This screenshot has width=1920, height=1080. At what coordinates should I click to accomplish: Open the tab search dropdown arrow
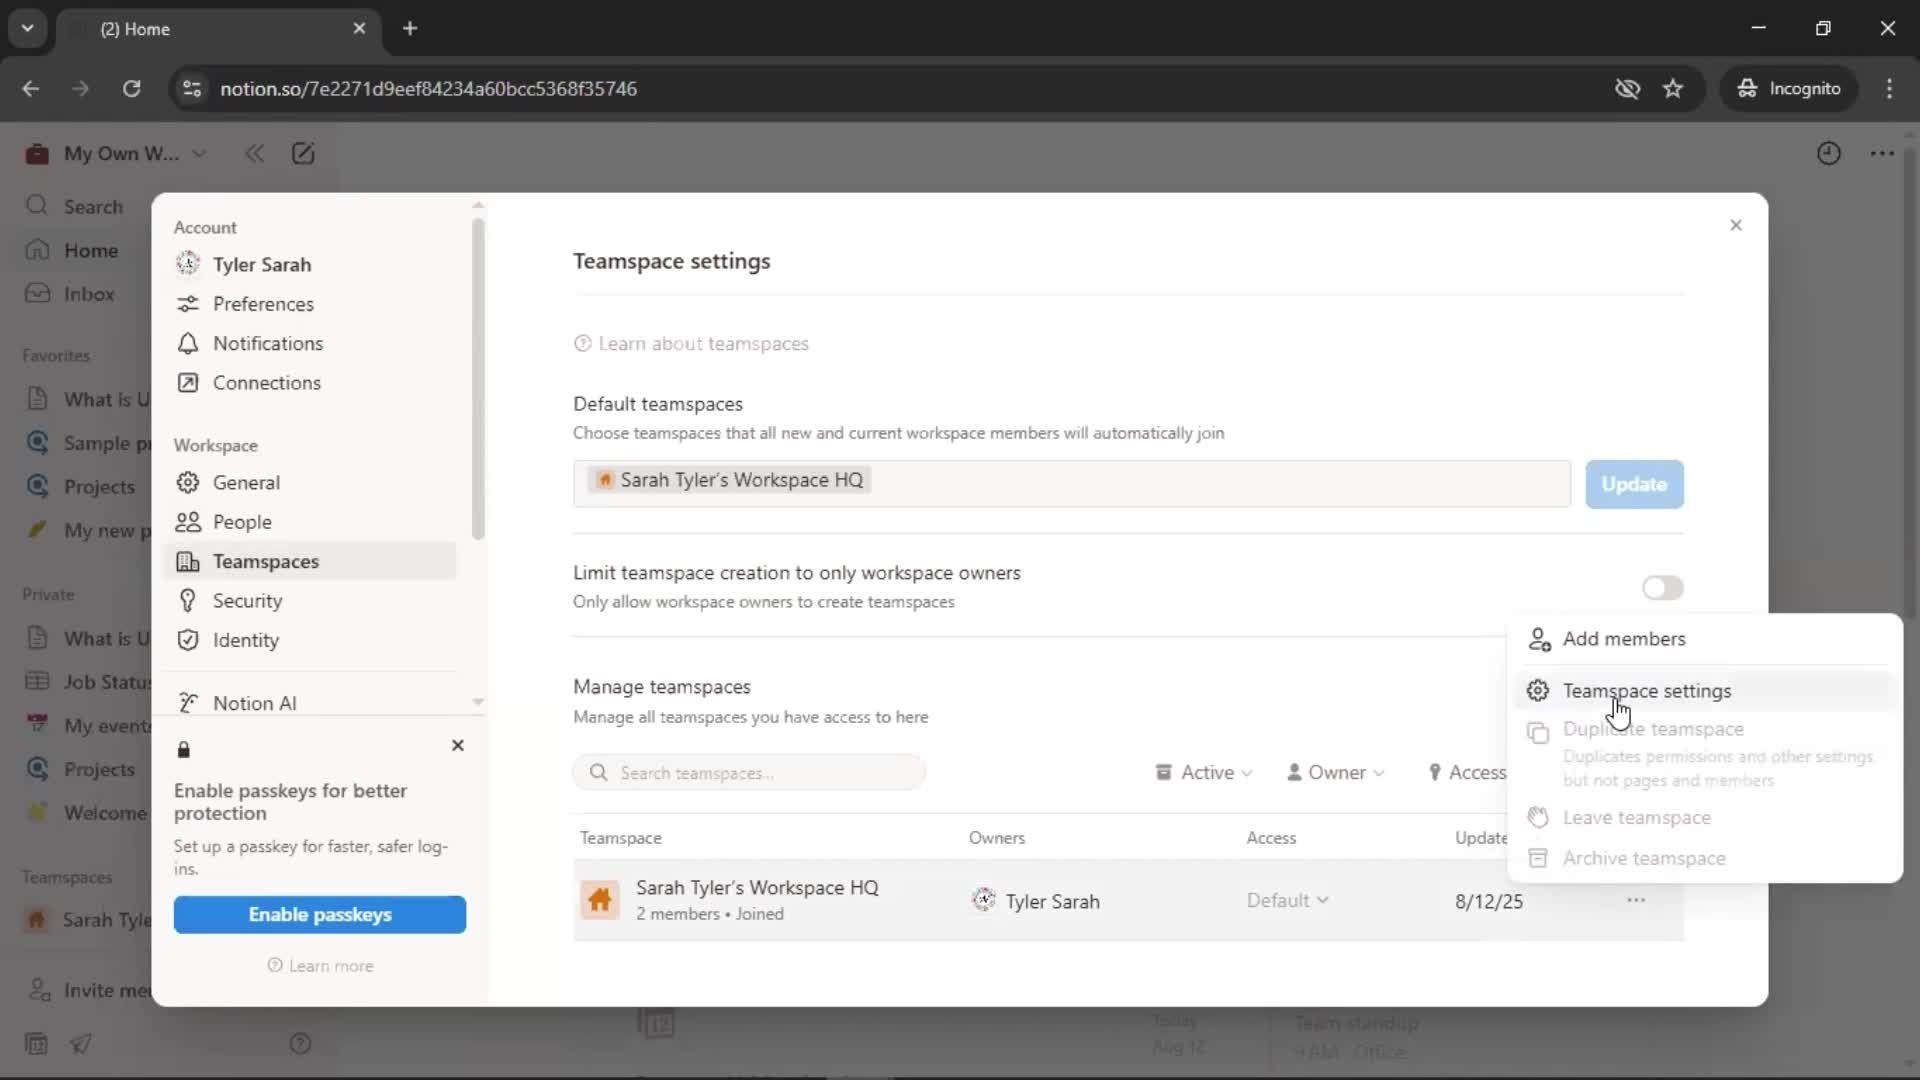coord(28,29)
